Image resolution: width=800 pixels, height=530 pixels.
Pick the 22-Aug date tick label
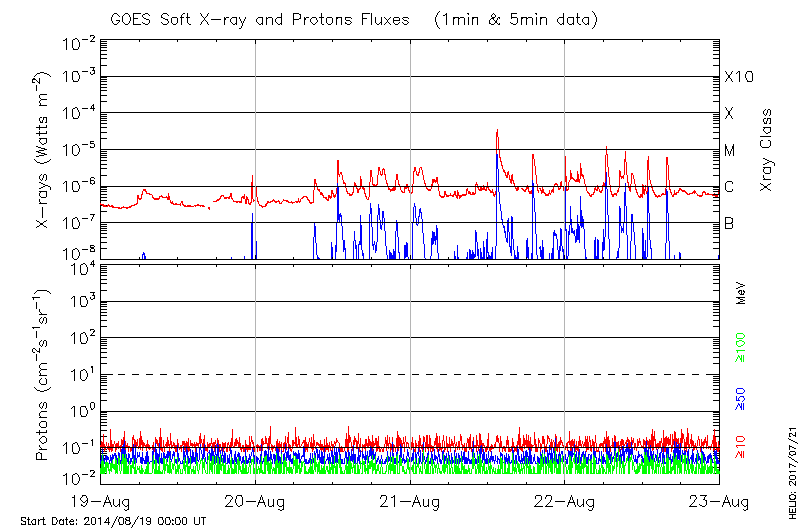(x=564, y=501)
